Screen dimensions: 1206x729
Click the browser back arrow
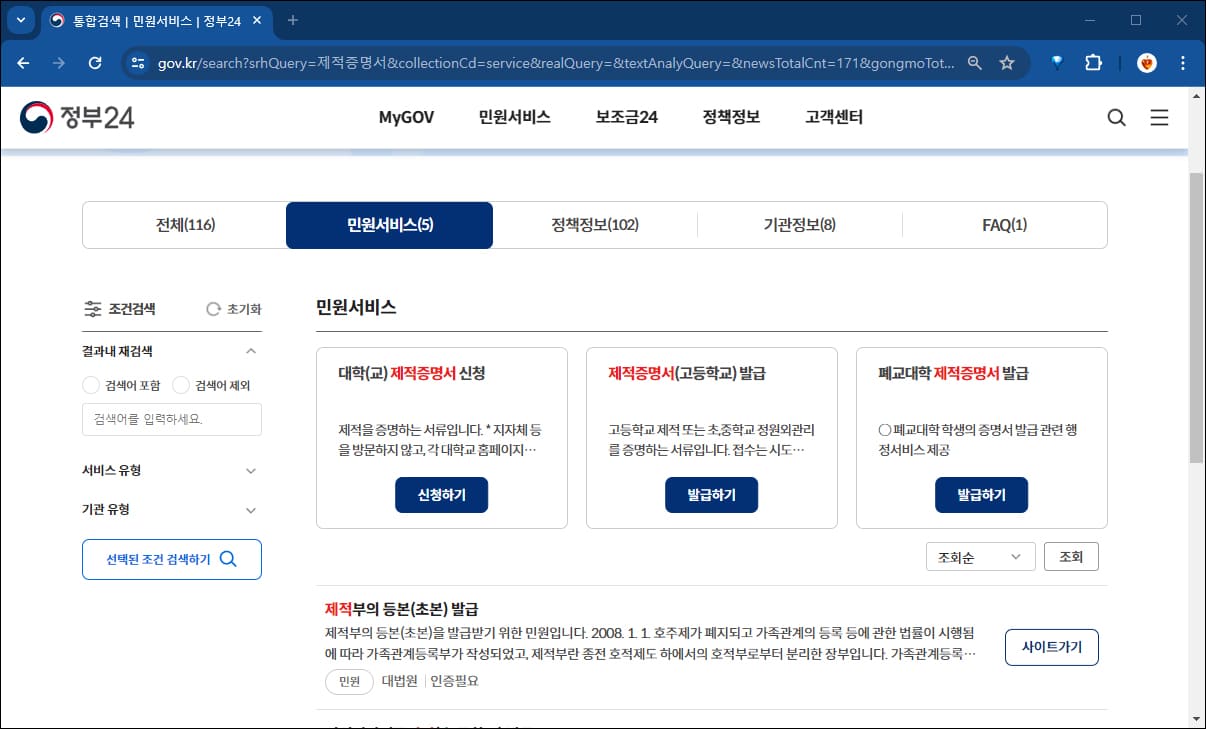(22, 61)
